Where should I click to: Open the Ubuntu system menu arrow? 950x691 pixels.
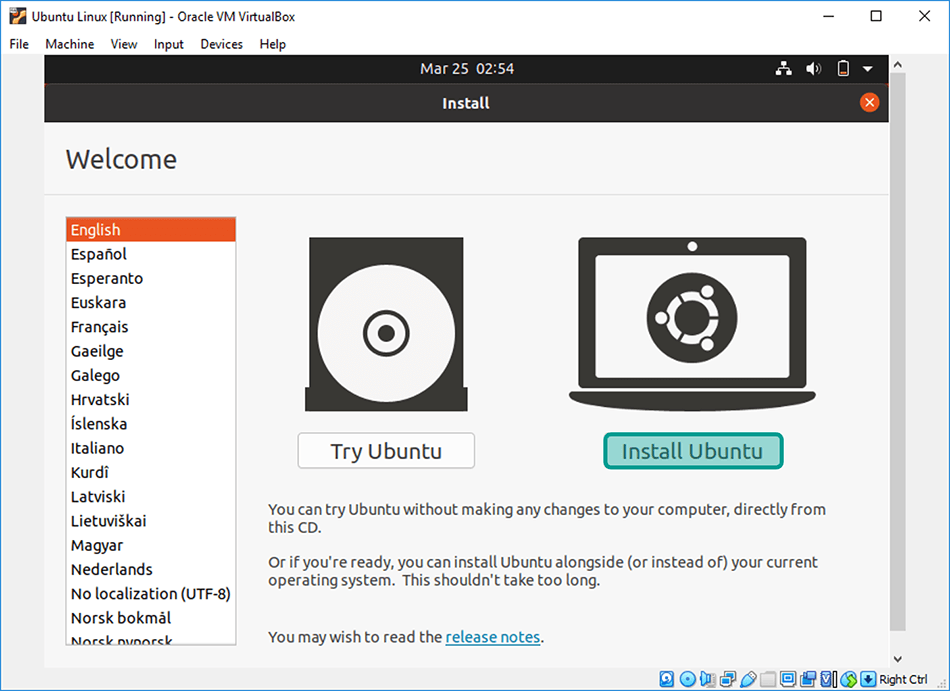[x=868, y=68]
